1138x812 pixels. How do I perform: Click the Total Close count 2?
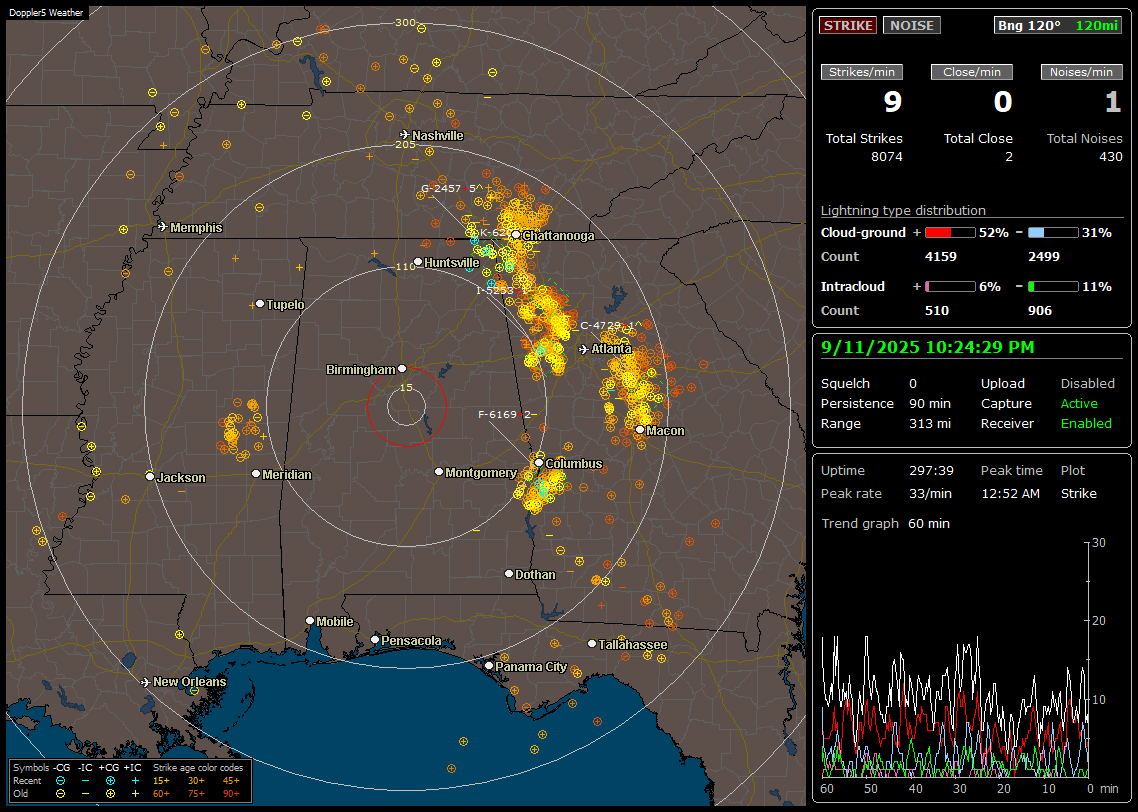[1009, 157]
